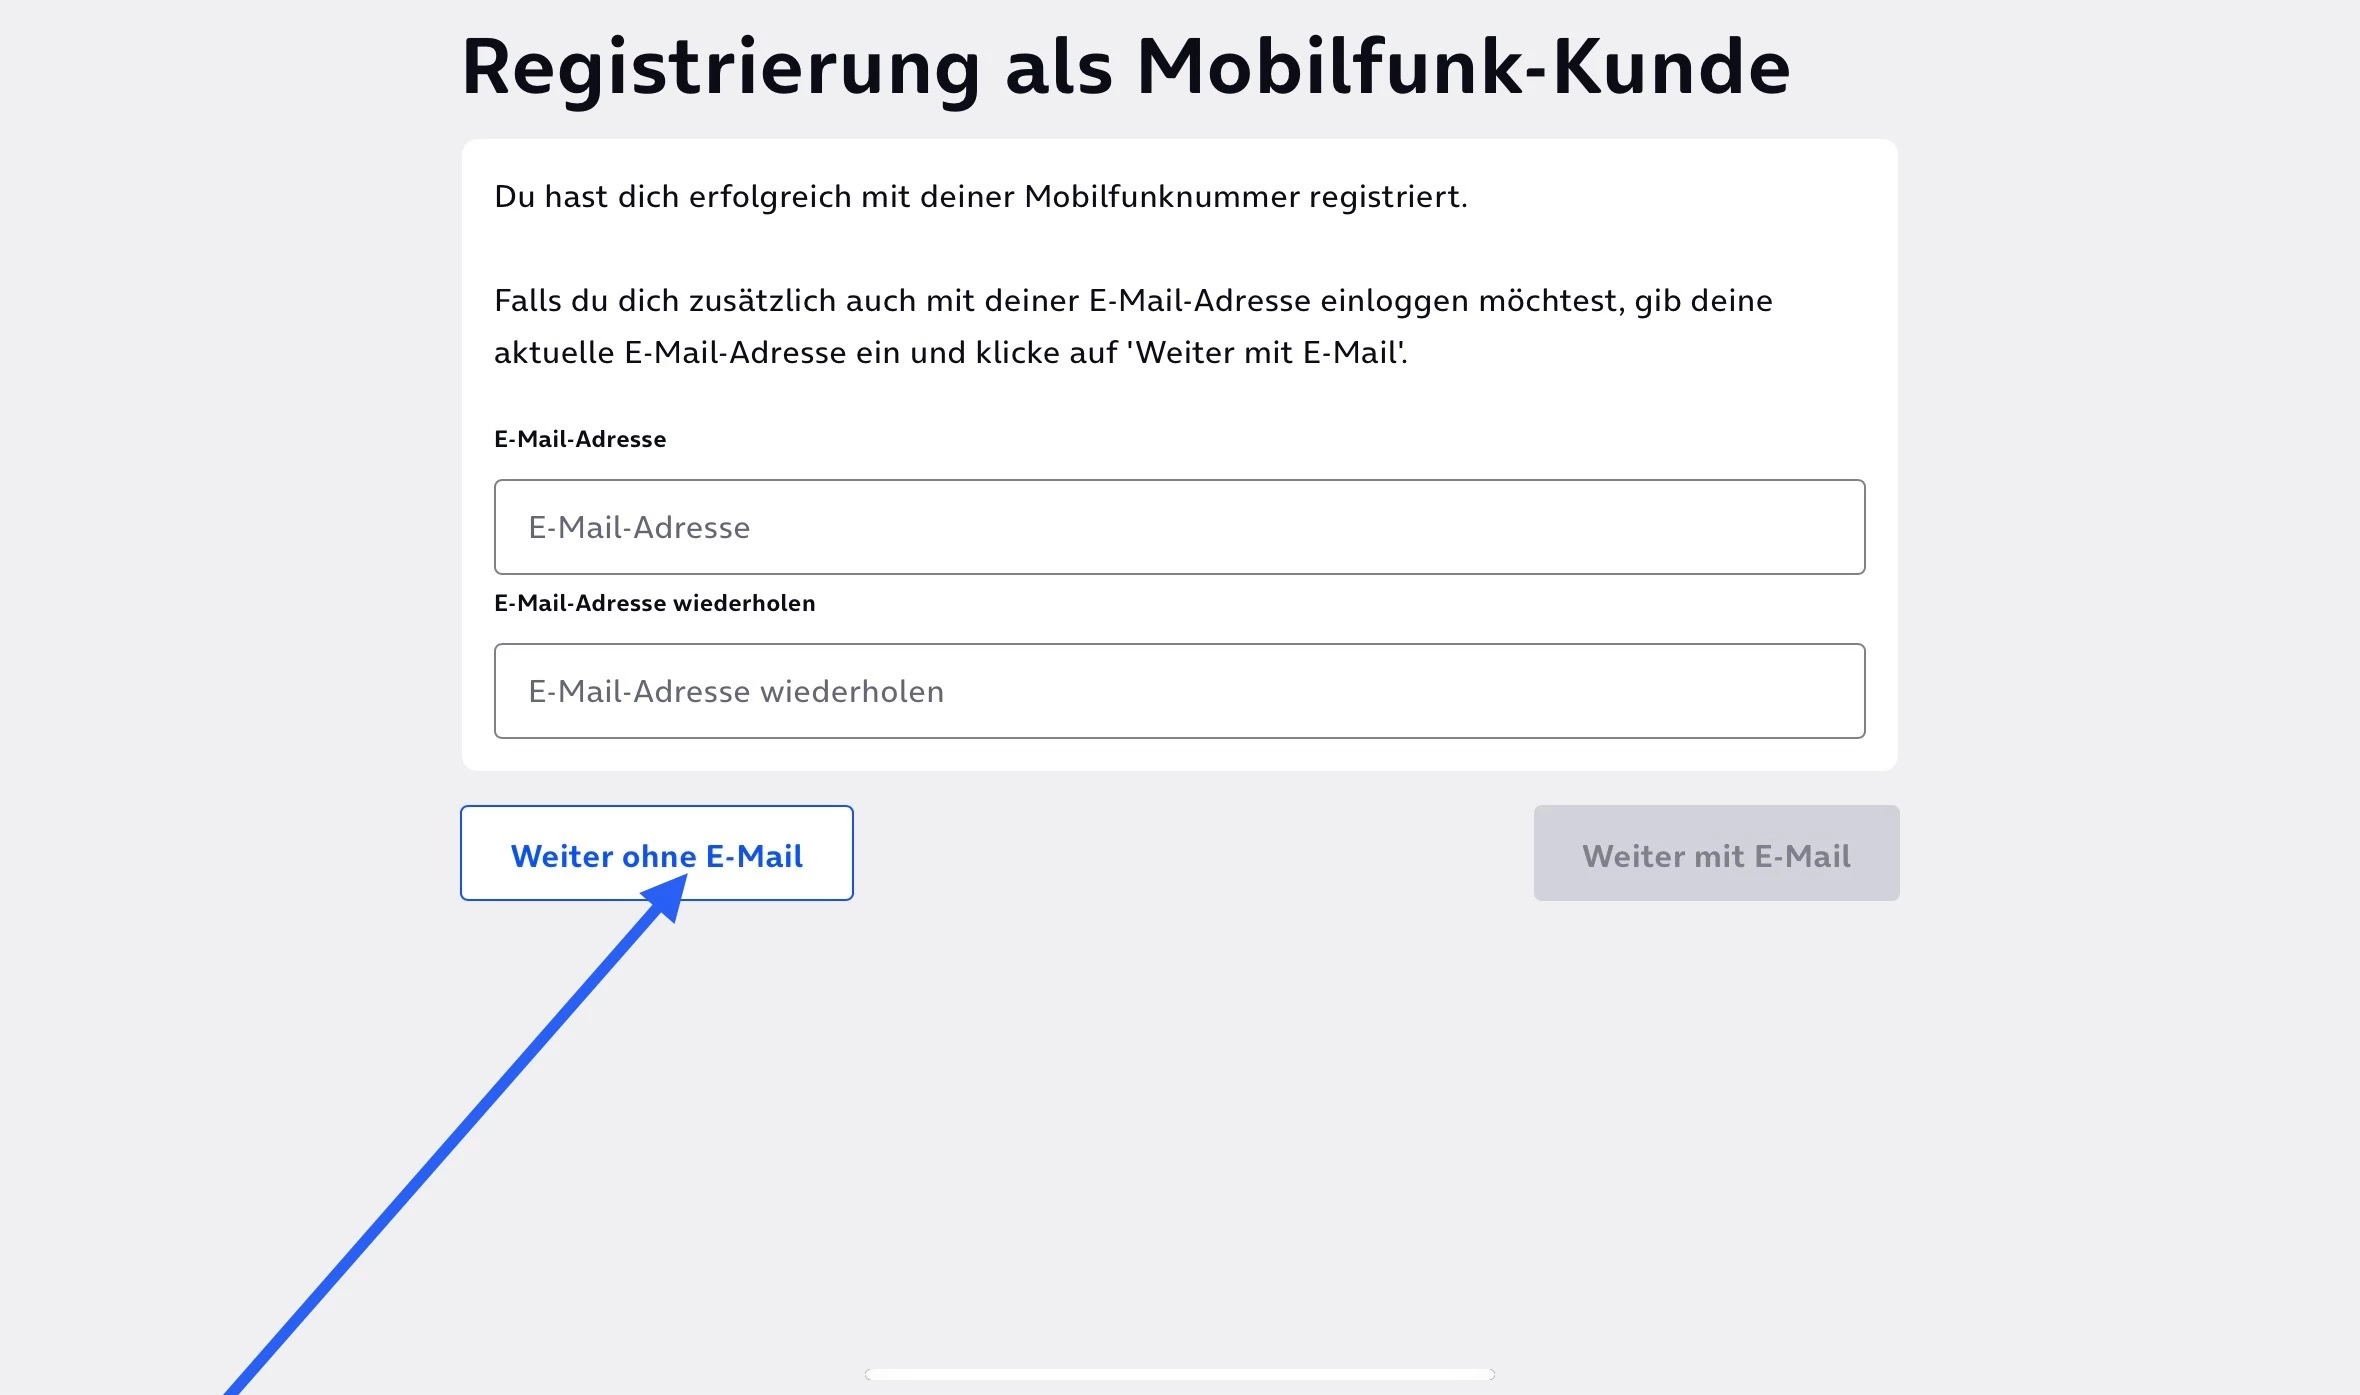
Task: Click the bold "E-Mail-Adresse" field label
Action: click(580, 439)
